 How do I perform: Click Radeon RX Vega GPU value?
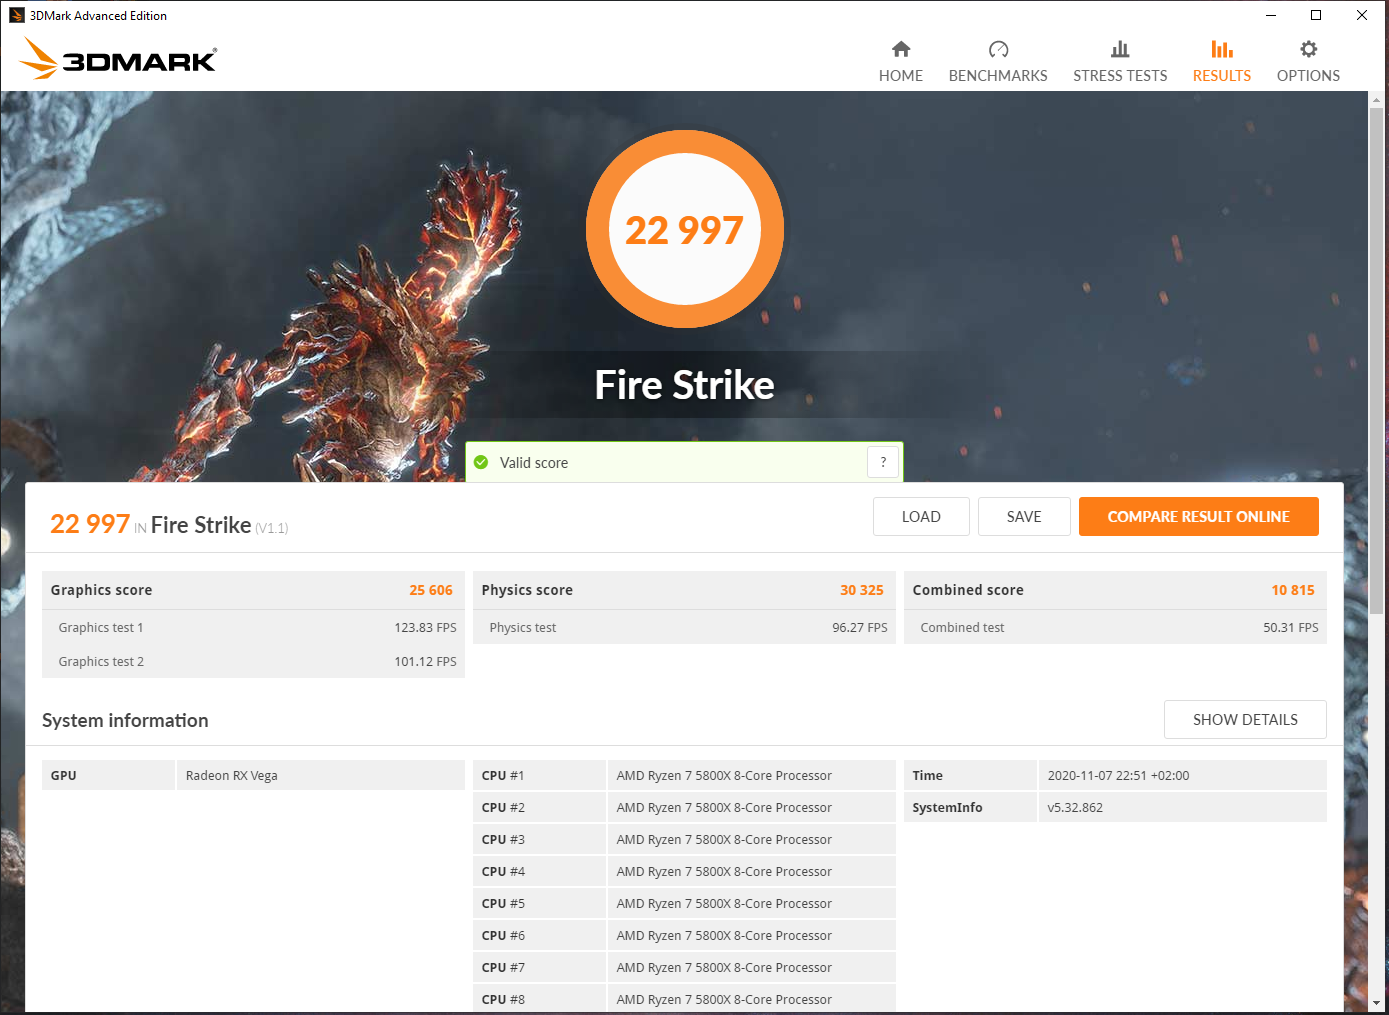[232, 776]
